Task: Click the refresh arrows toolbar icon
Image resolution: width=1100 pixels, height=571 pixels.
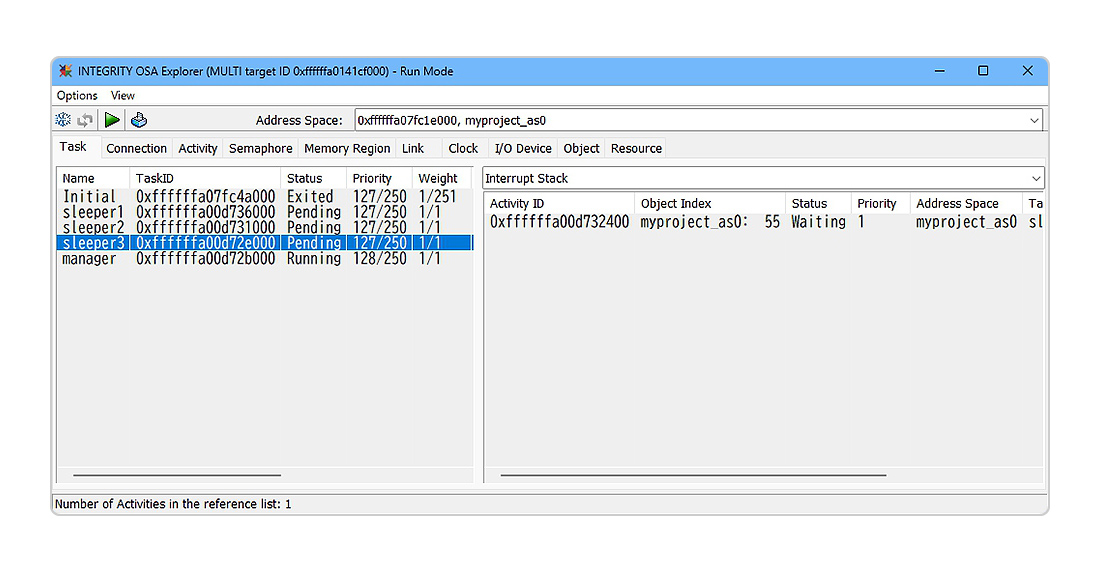Action: [85, 120]
